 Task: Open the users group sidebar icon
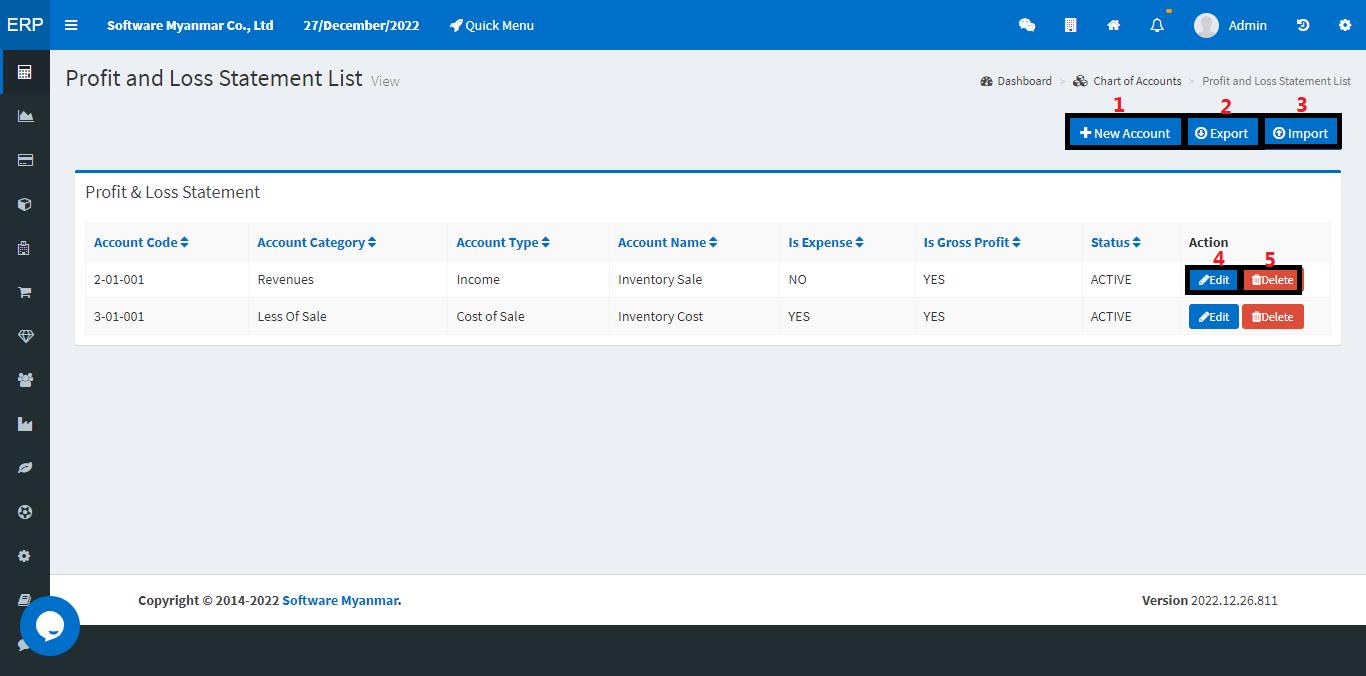coord(25,380)
